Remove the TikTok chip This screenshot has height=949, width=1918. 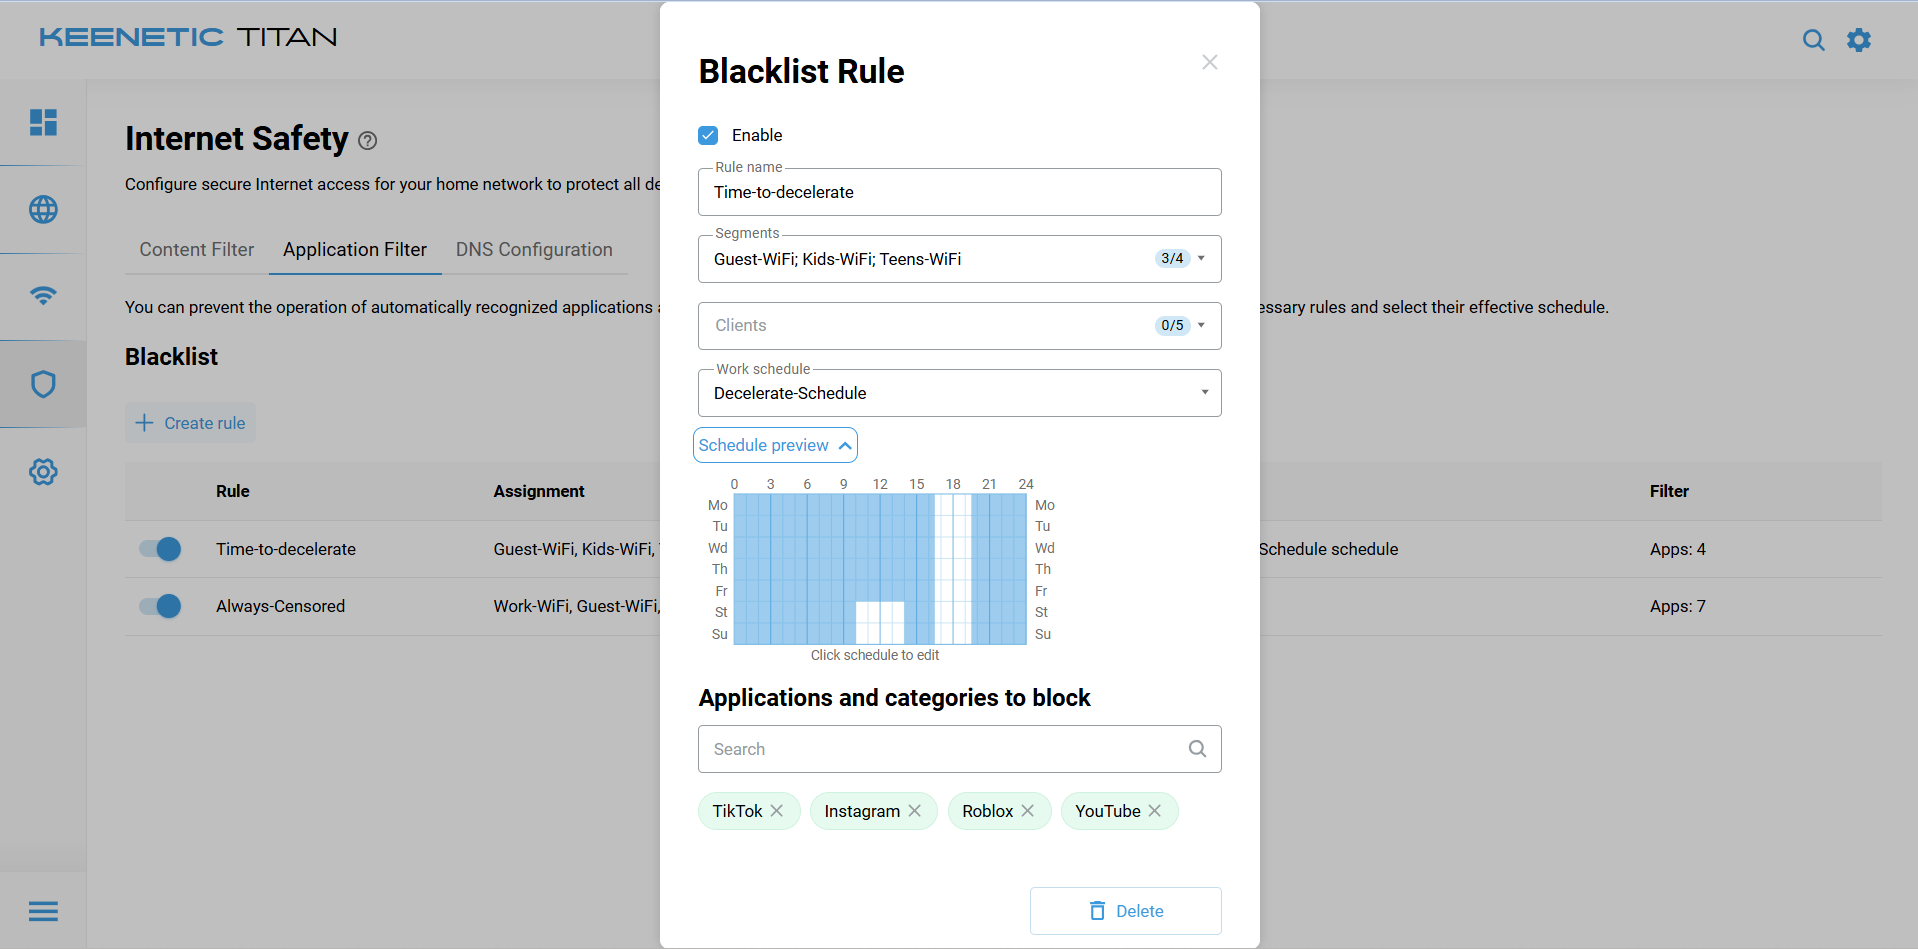[x=777, y=811]
